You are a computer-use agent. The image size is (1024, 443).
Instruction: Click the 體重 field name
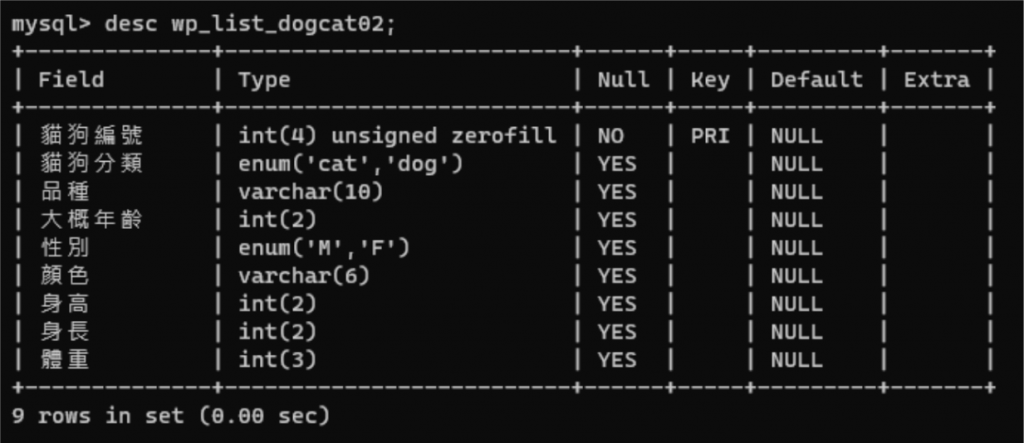click(x=64, y=359)
